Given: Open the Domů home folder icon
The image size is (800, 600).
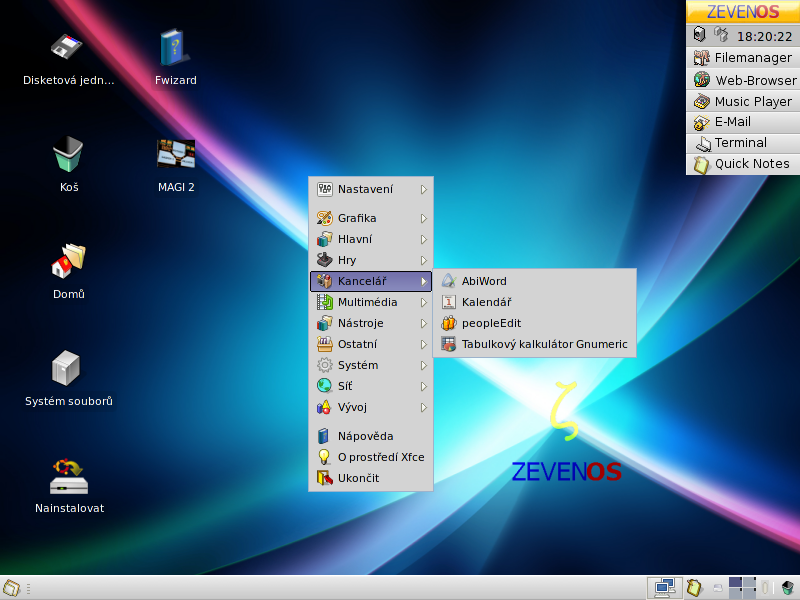Looking at the screenshot, I should click(x=68, y=261).
